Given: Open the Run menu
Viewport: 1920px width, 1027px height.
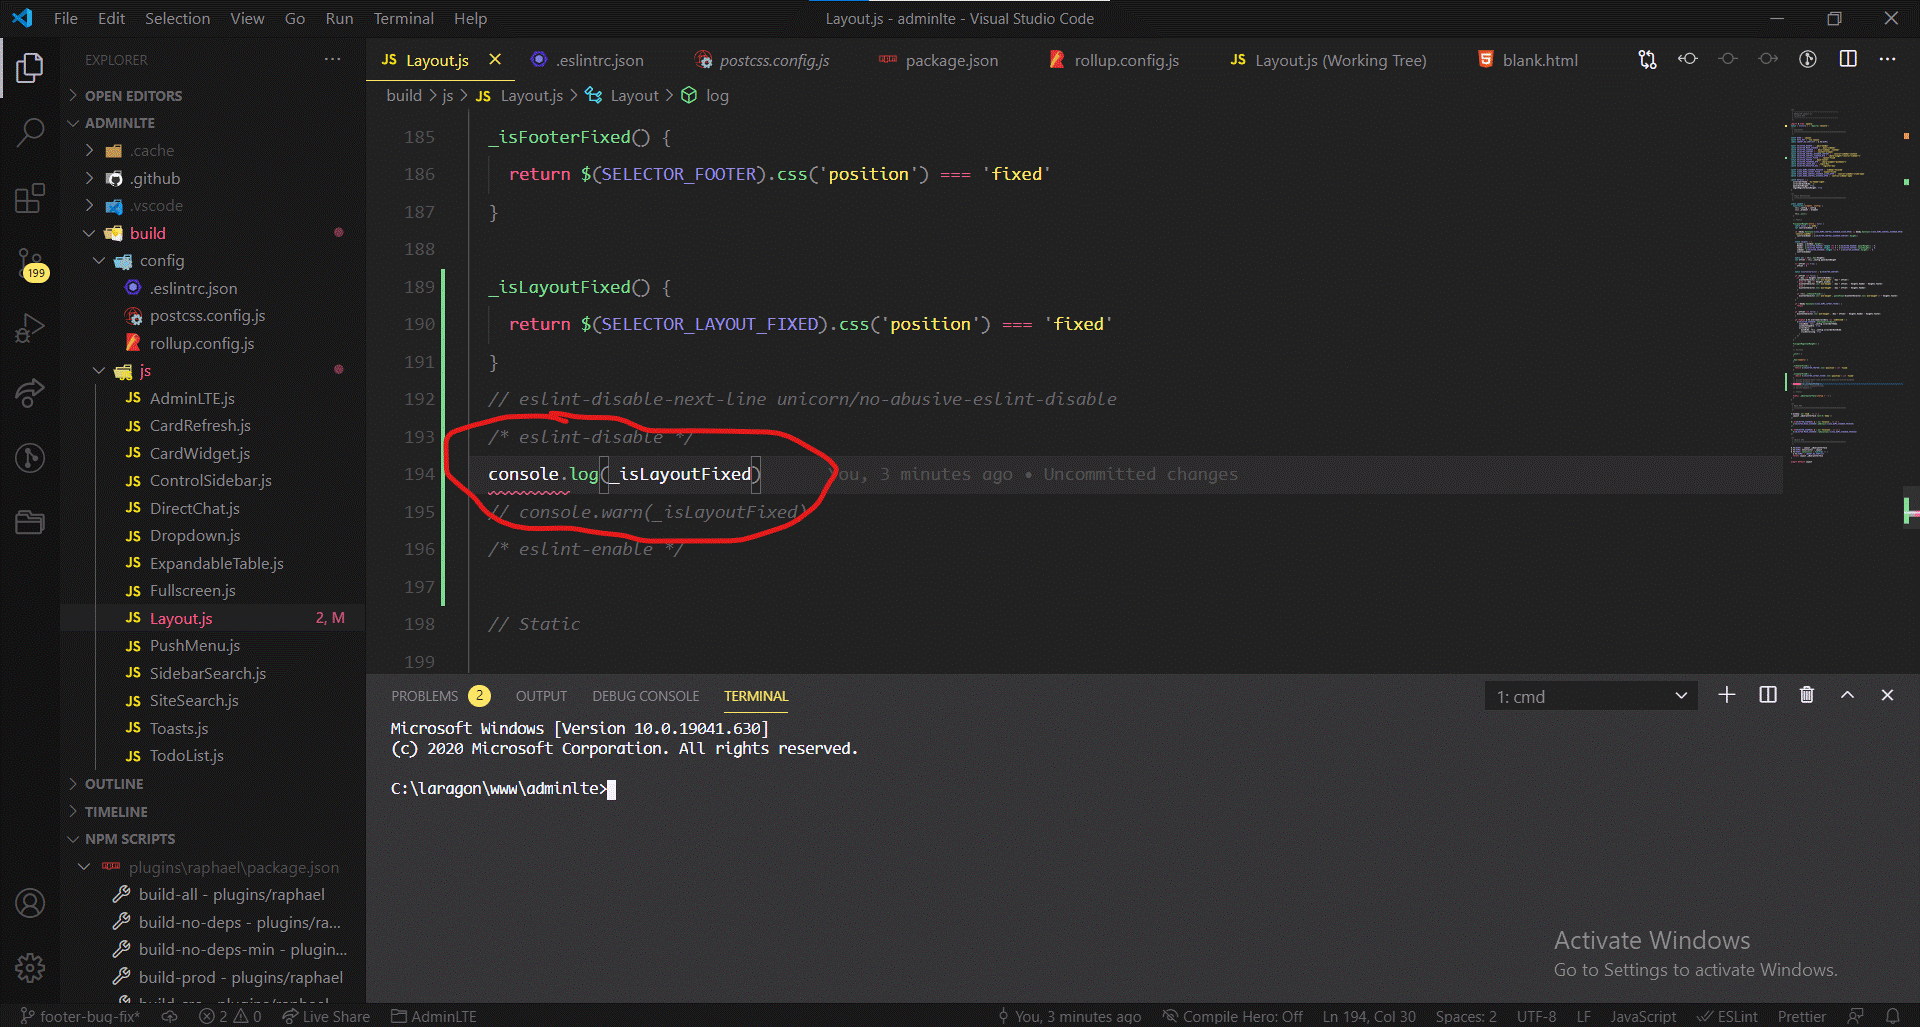Looking at the screenshot, I should click(338, 18).
